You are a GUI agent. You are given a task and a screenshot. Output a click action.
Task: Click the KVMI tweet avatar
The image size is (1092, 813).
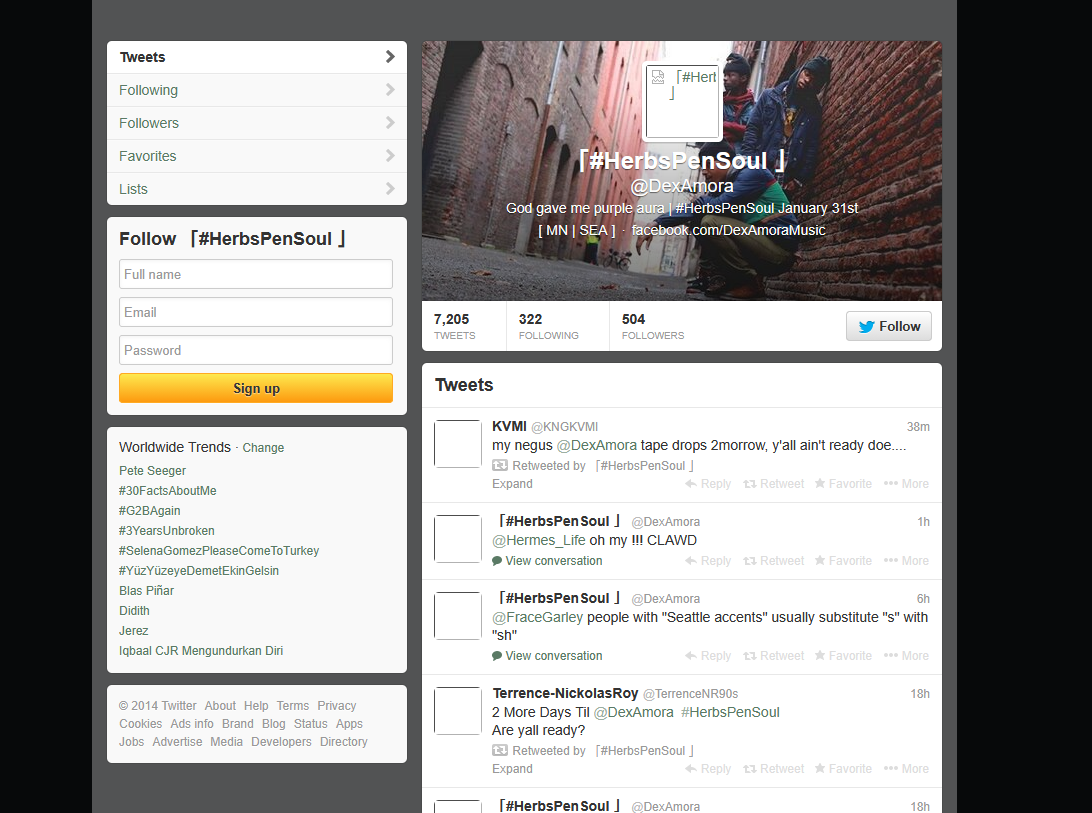tap(458, 443)
